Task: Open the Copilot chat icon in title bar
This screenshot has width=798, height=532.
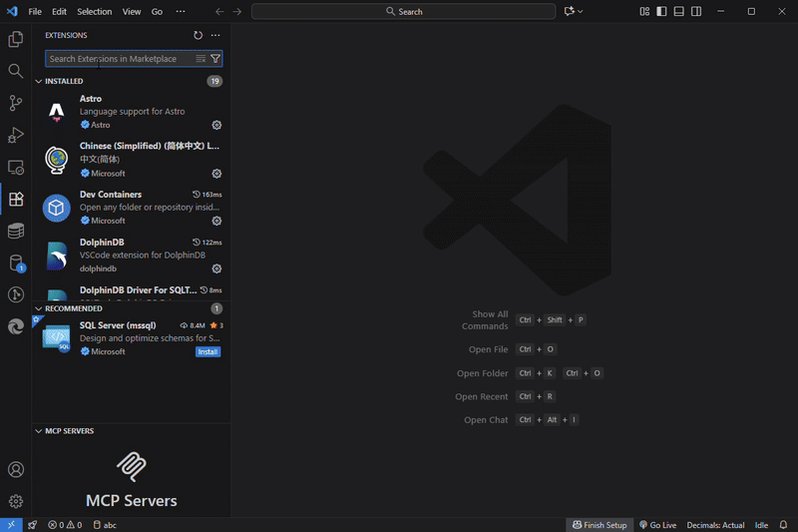Action: coord(569,11)
